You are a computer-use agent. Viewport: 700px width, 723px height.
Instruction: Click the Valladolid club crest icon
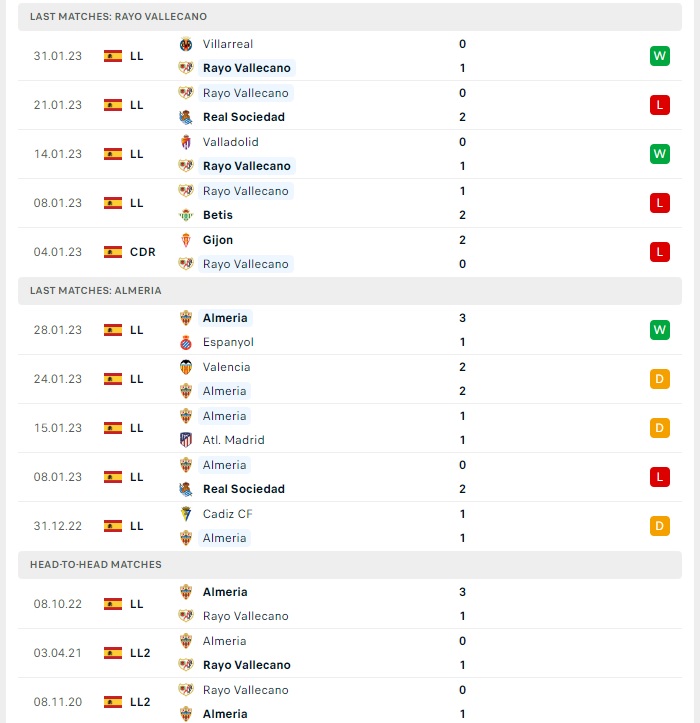(x=186, y=142)
